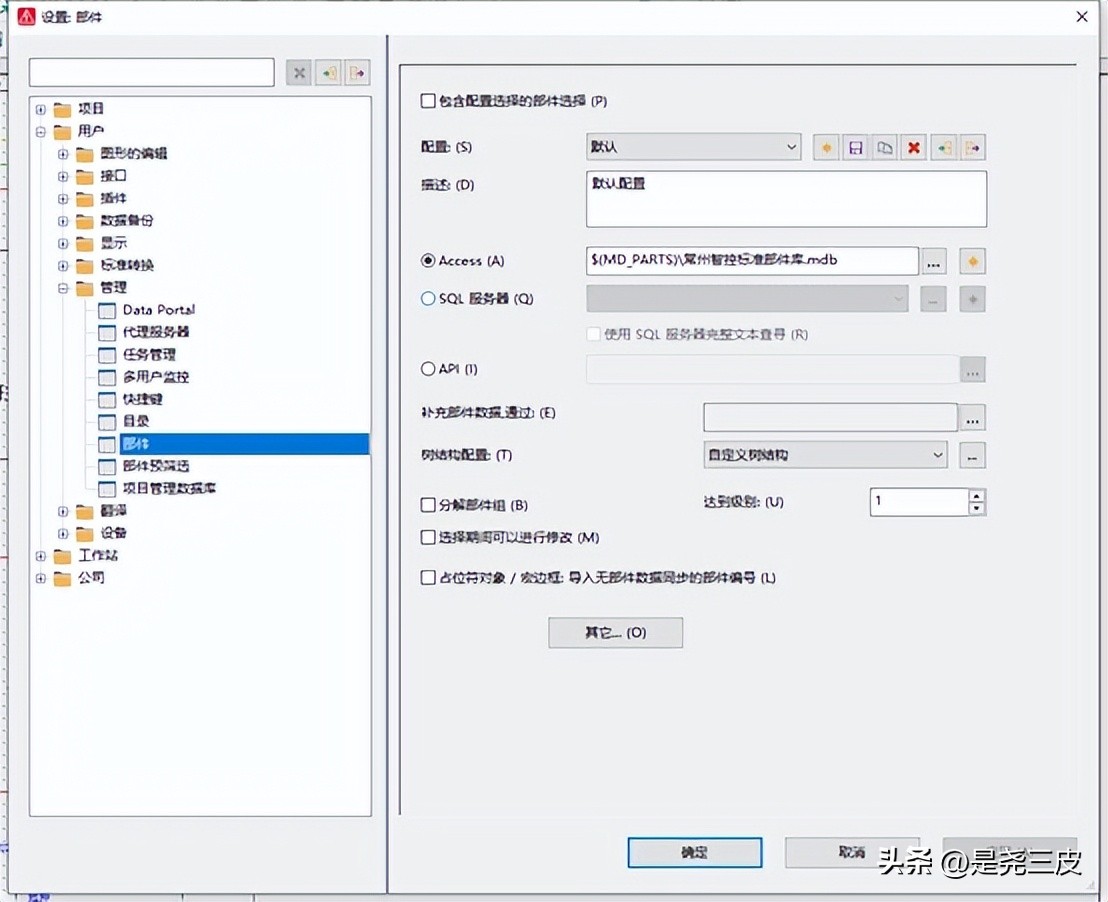
Task: Click the 工作站 folder icon
Action: (63, 556)
